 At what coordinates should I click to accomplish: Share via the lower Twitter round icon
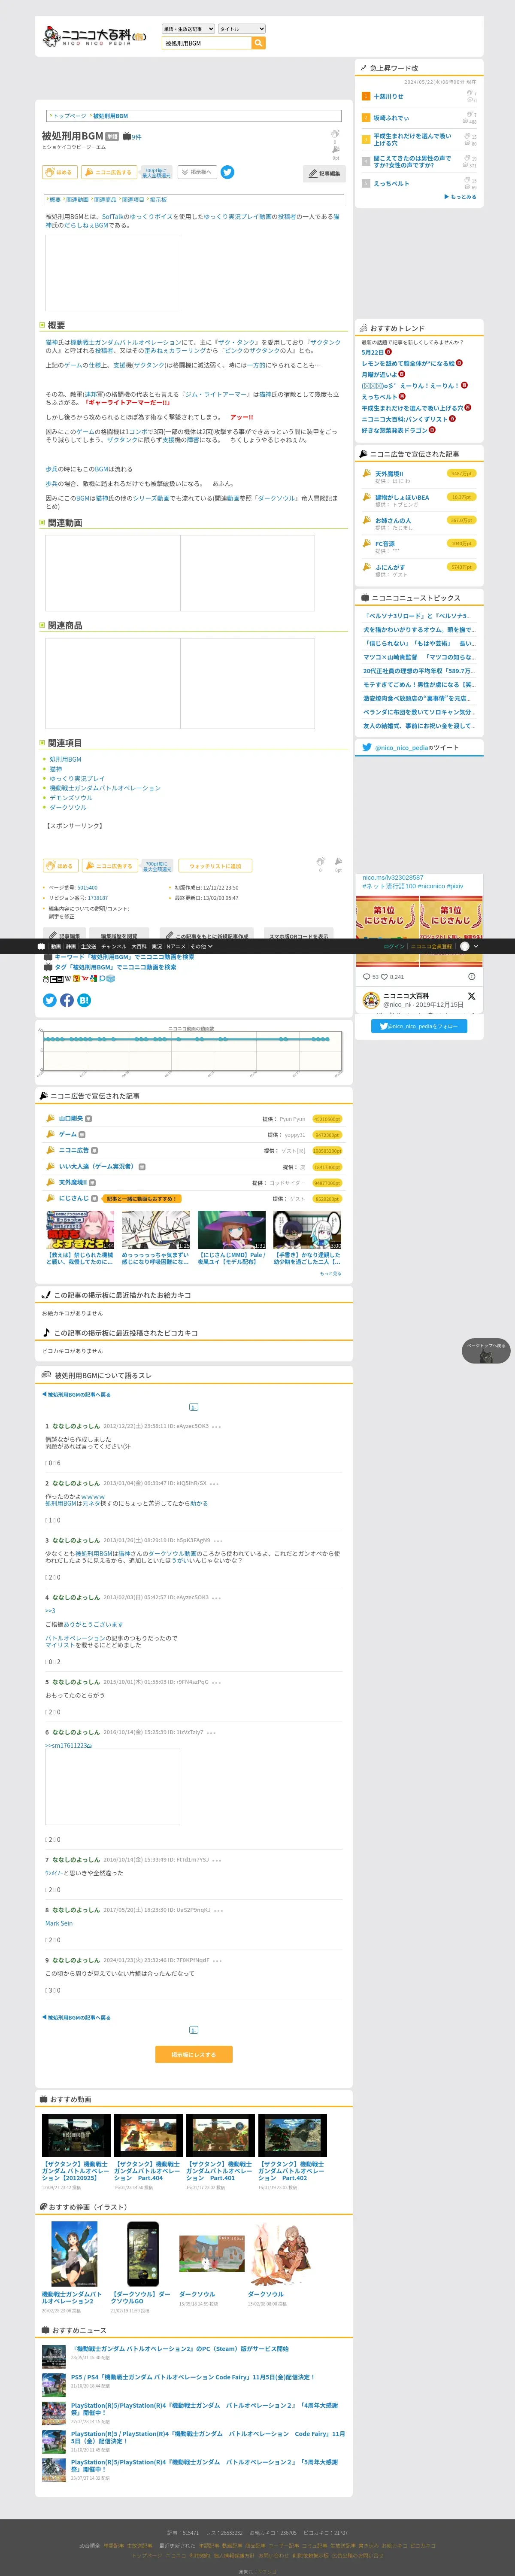coord(50,1000)
